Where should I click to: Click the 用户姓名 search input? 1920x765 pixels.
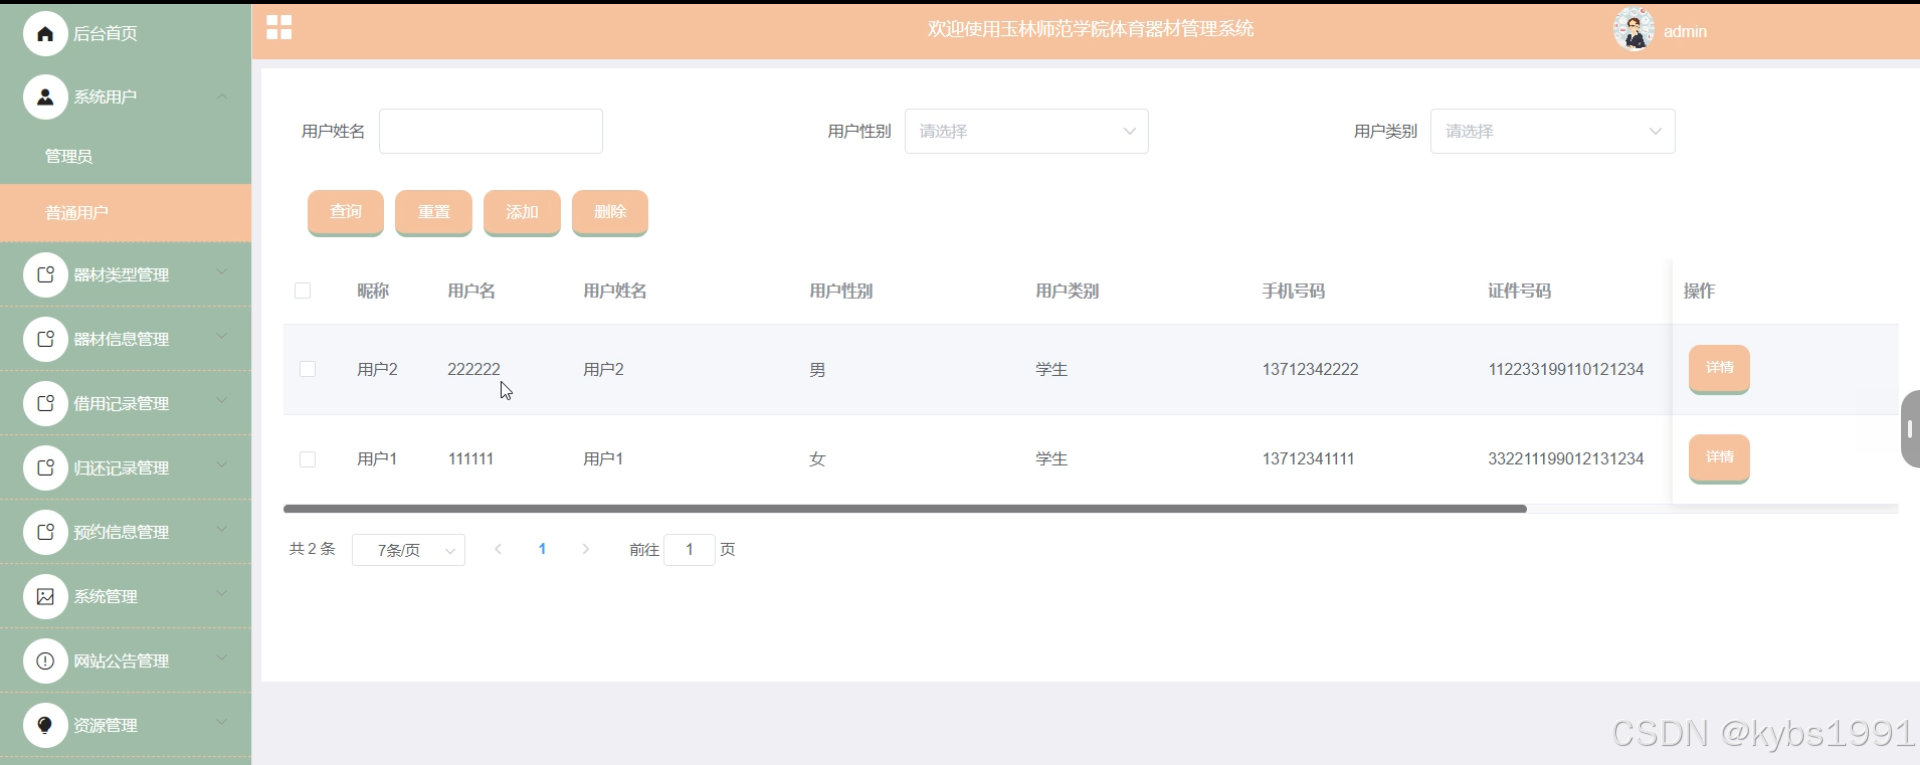[491, 131]
